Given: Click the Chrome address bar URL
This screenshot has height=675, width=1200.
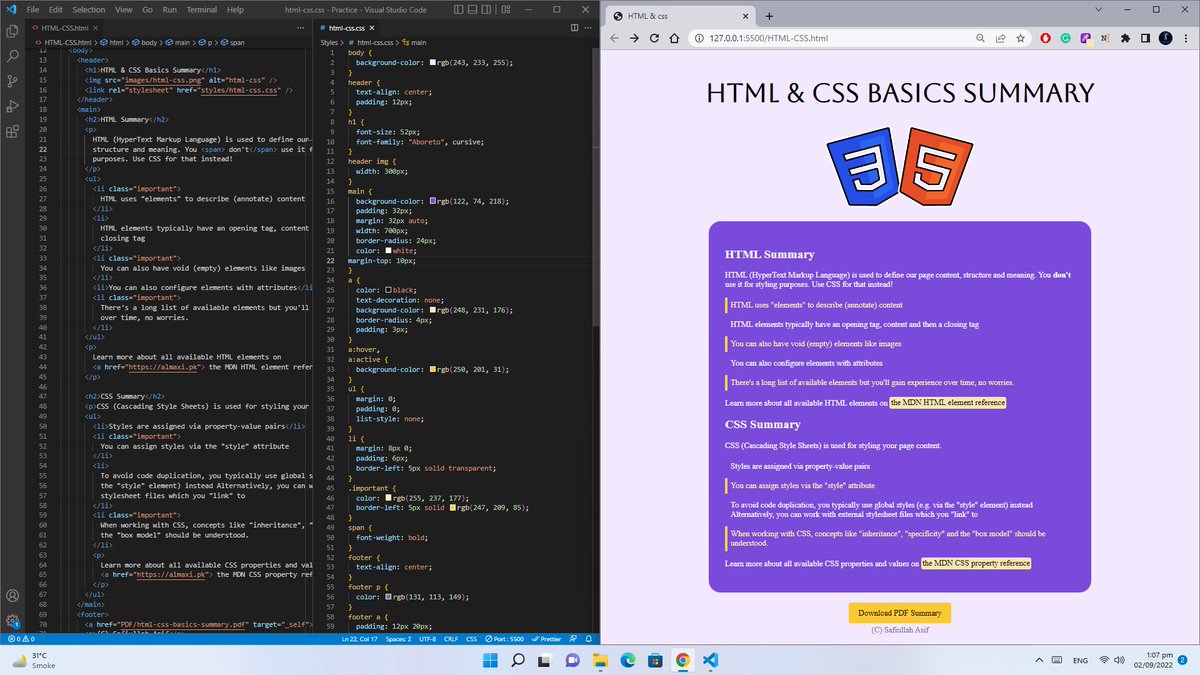Looking at the screenshot, I should (x=768, y=38).
